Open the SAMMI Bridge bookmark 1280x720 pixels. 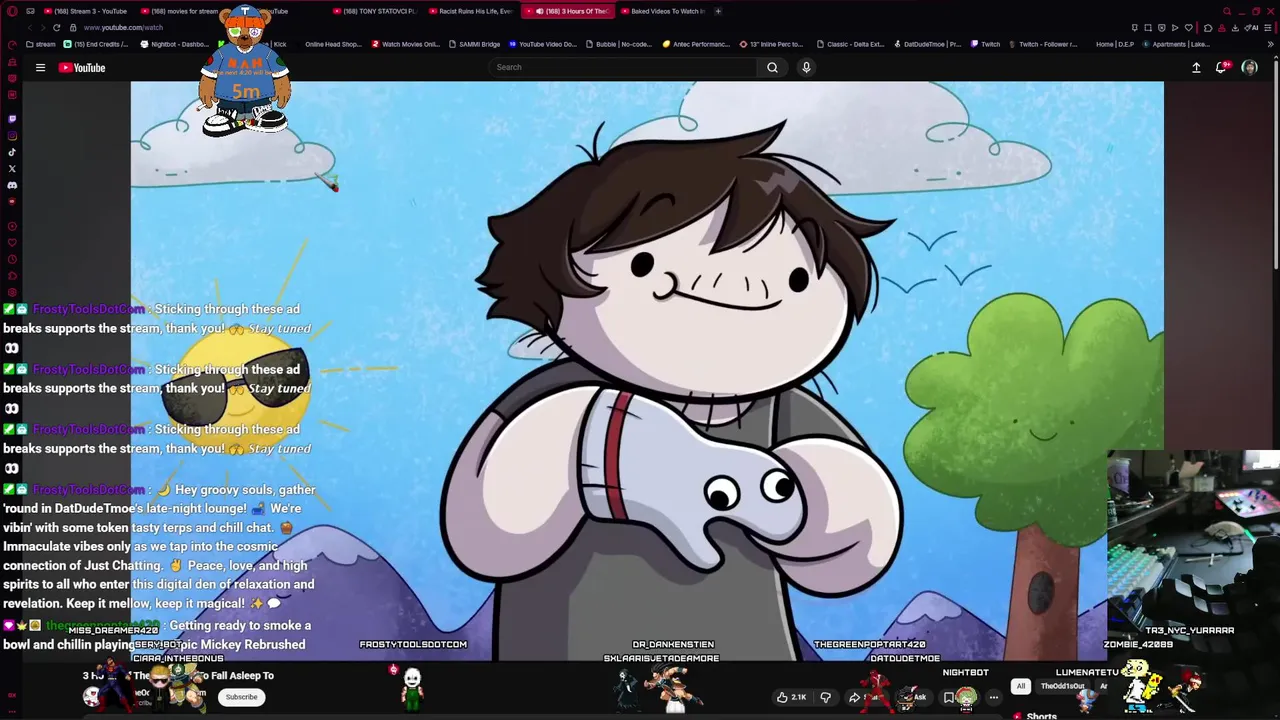(x=475, y=44)
